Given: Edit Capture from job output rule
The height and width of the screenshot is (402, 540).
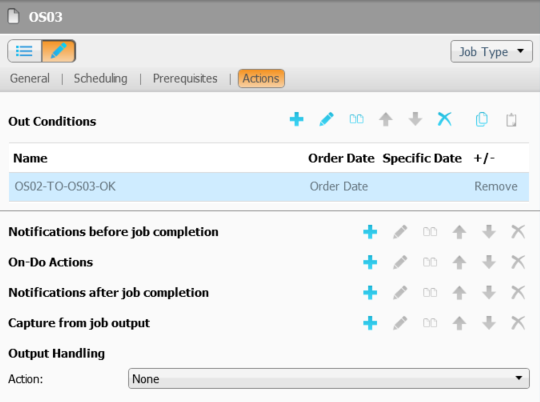Looking at the screenshot, I should pos(400,323).
